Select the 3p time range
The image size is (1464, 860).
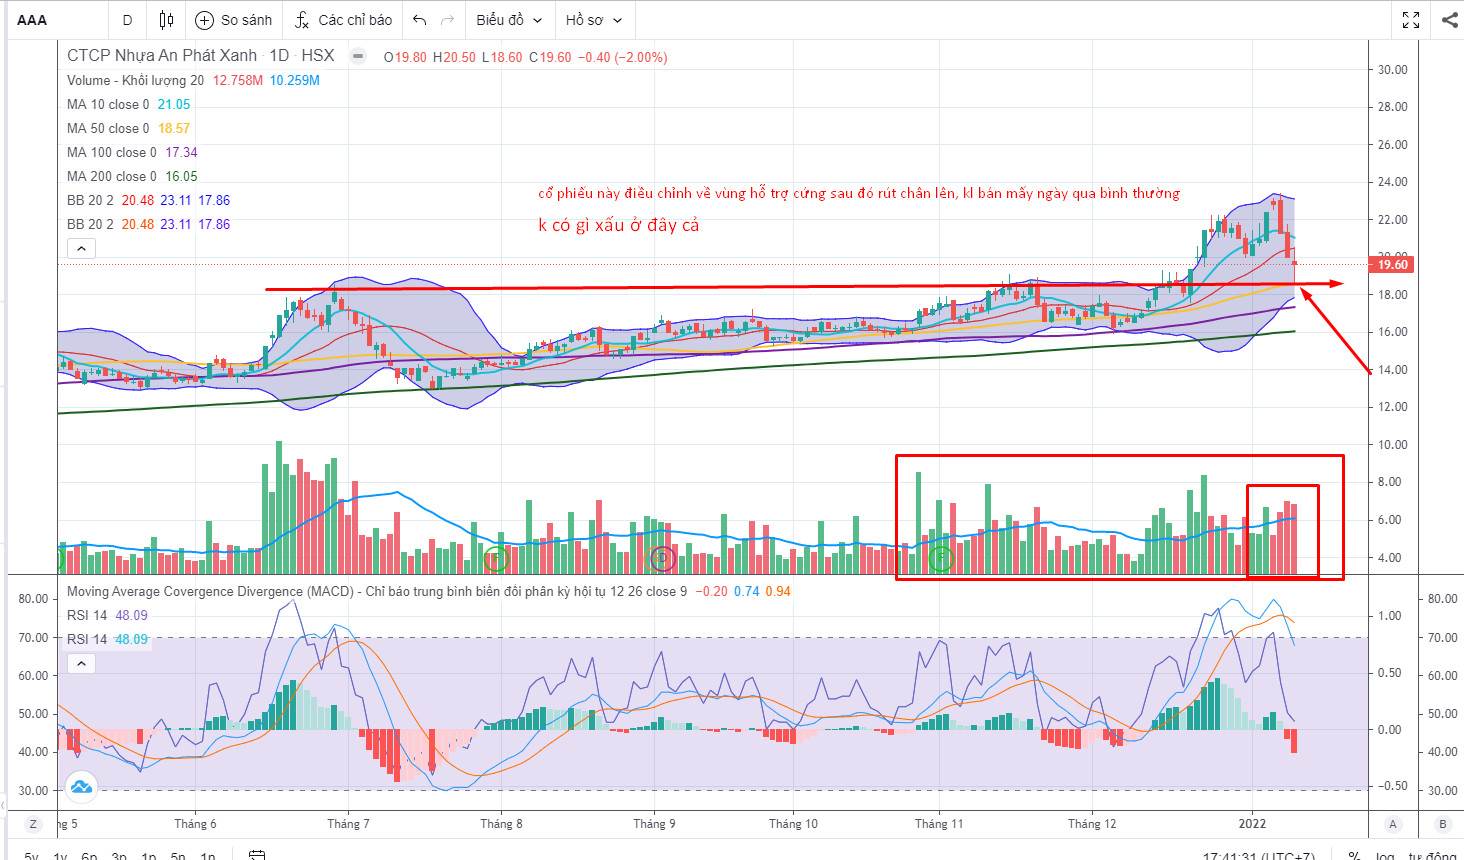coord(119,856)
